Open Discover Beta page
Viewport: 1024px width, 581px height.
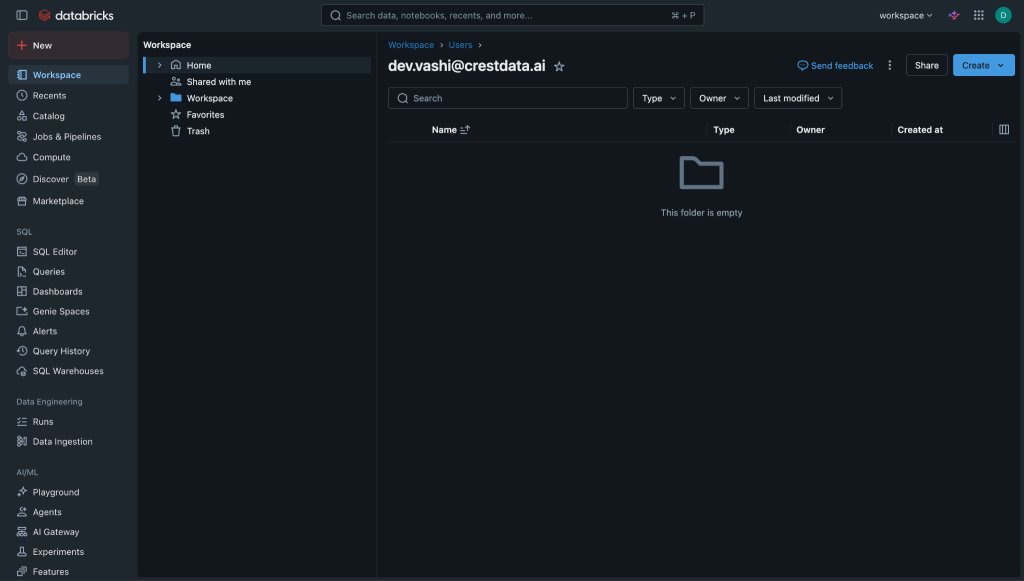pyautogui.click(x=68, y=179)
